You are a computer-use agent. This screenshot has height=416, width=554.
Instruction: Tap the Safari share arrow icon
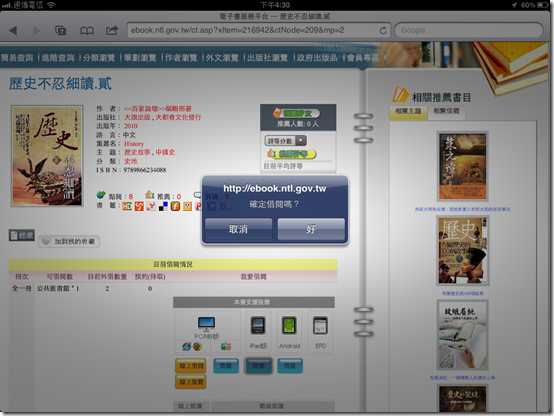(x=112, y=30)
